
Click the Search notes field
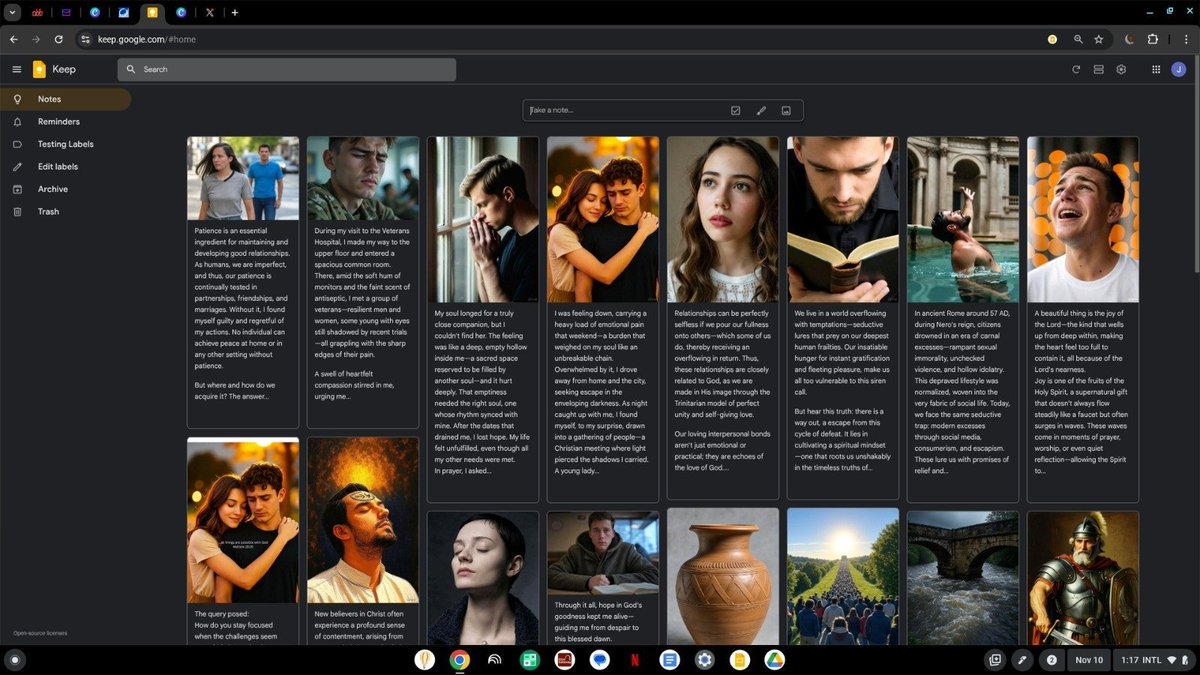click(287, 69)
